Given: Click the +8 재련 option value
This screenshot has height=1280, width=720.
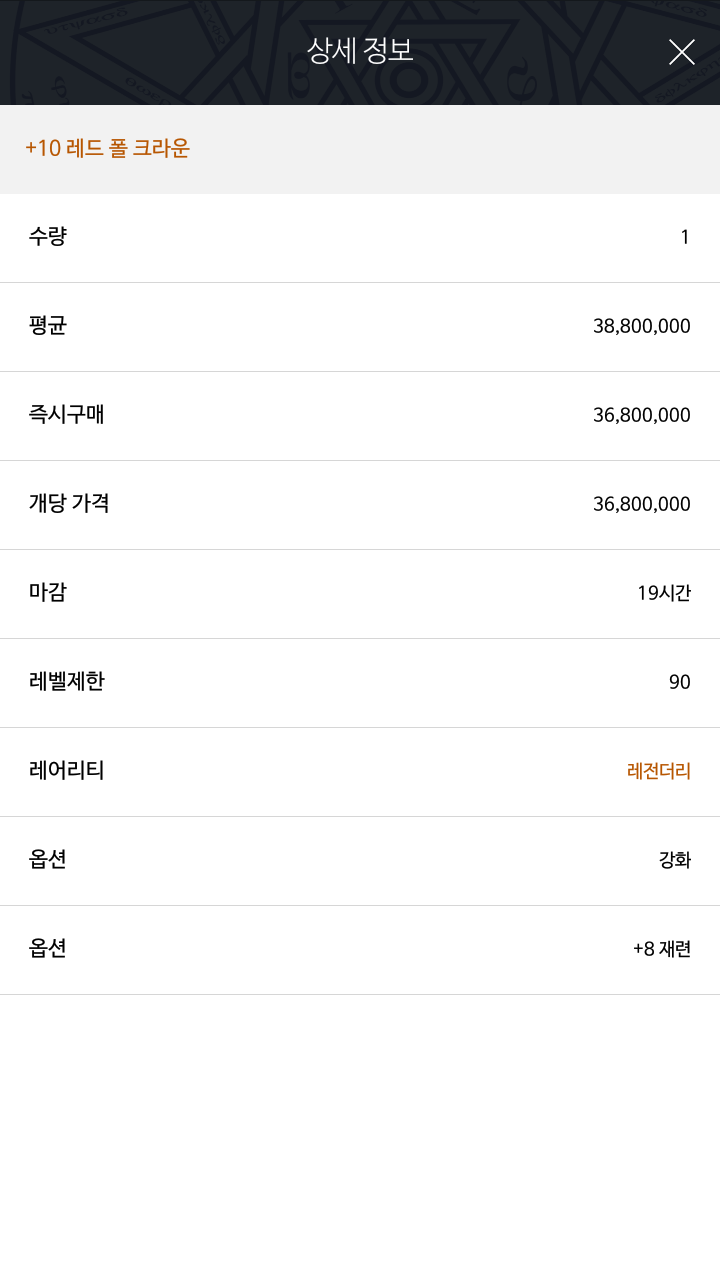Looking at the screenshot, I should point(661,950).
